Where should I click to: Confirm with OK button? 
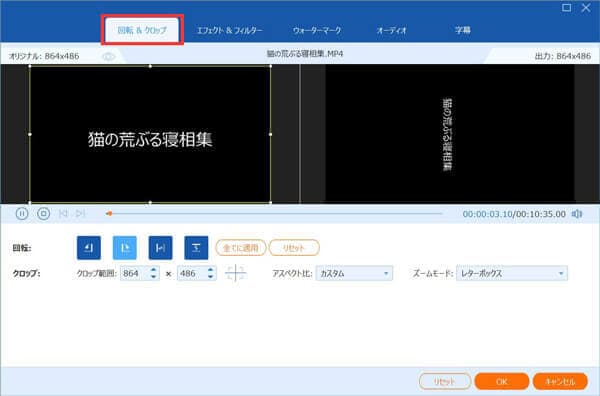(502, 381)
